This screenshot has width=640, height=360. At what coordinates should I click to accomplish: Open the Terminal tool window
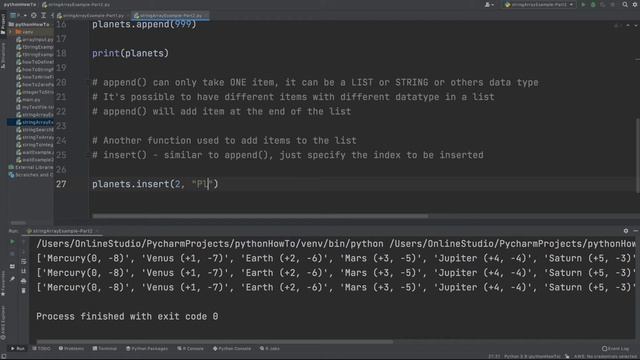pos(105,349)
